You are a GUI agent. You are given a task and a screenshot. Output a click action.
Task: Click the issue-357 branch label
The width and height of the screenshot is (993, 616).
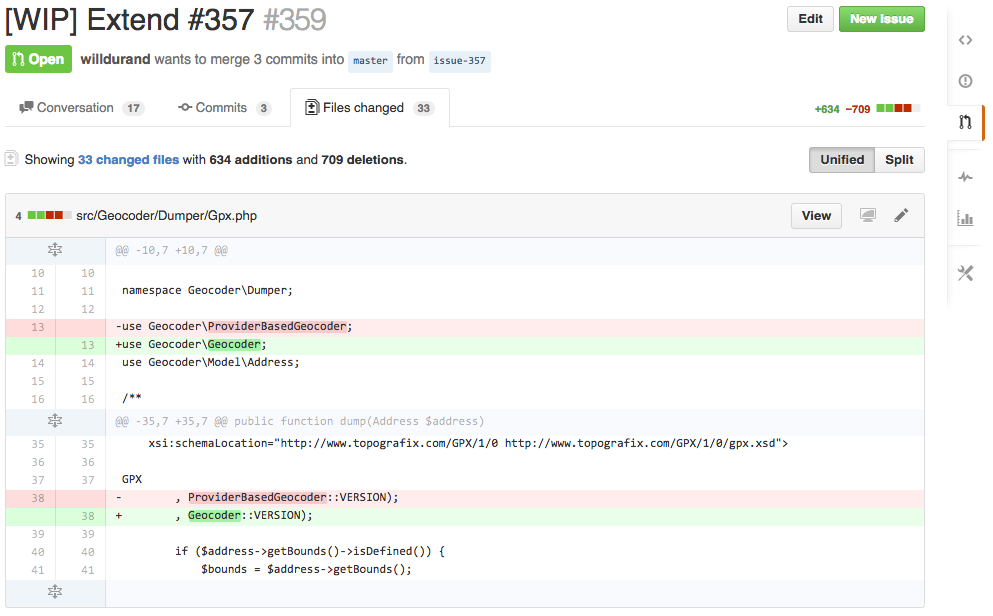[x=459, y=61]
